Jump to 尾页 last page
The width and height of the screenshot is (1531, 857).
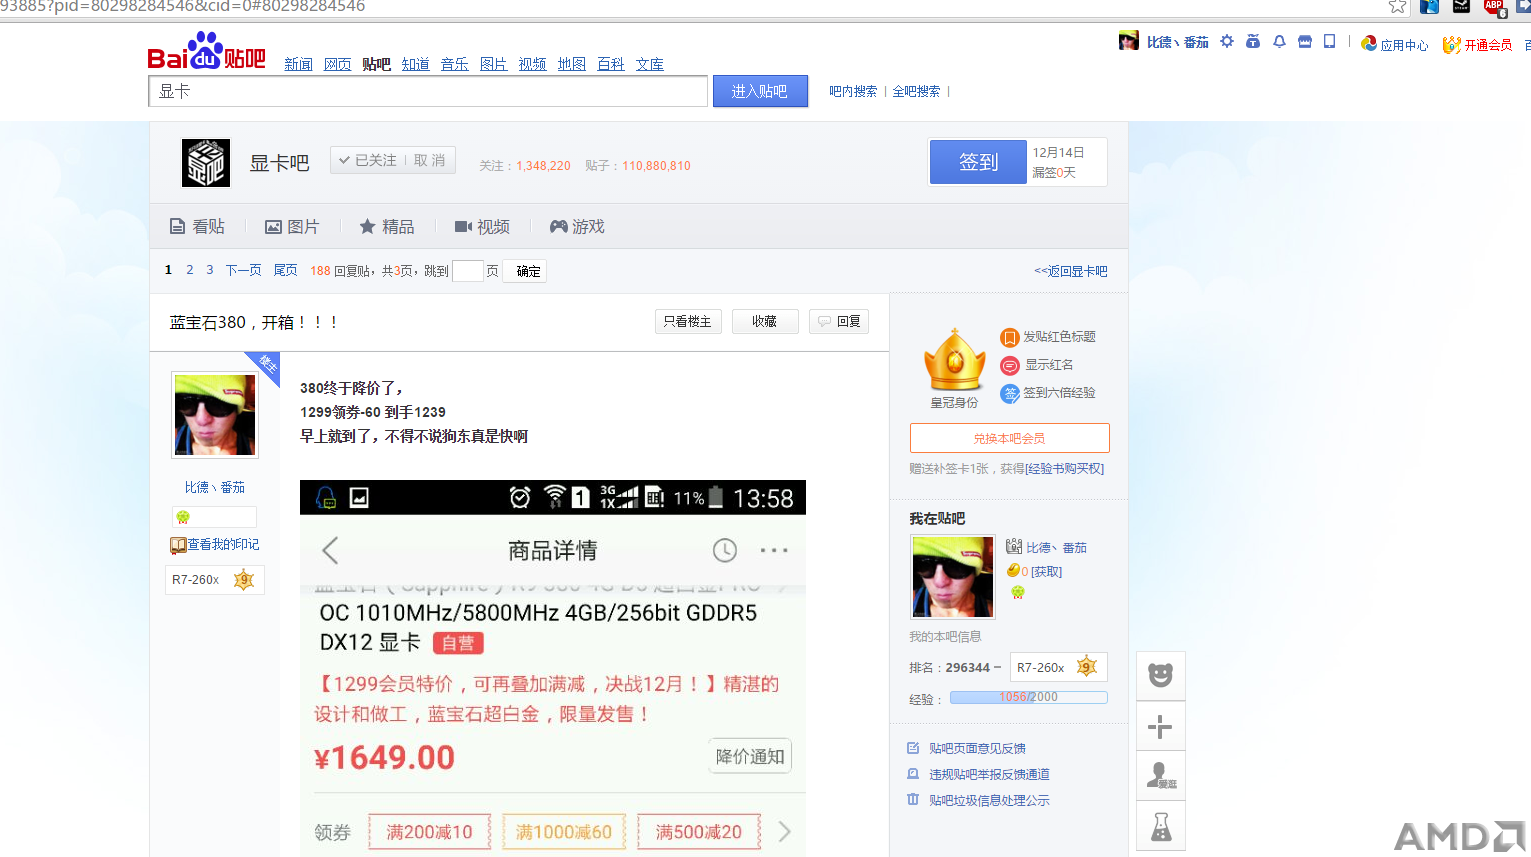285,270
